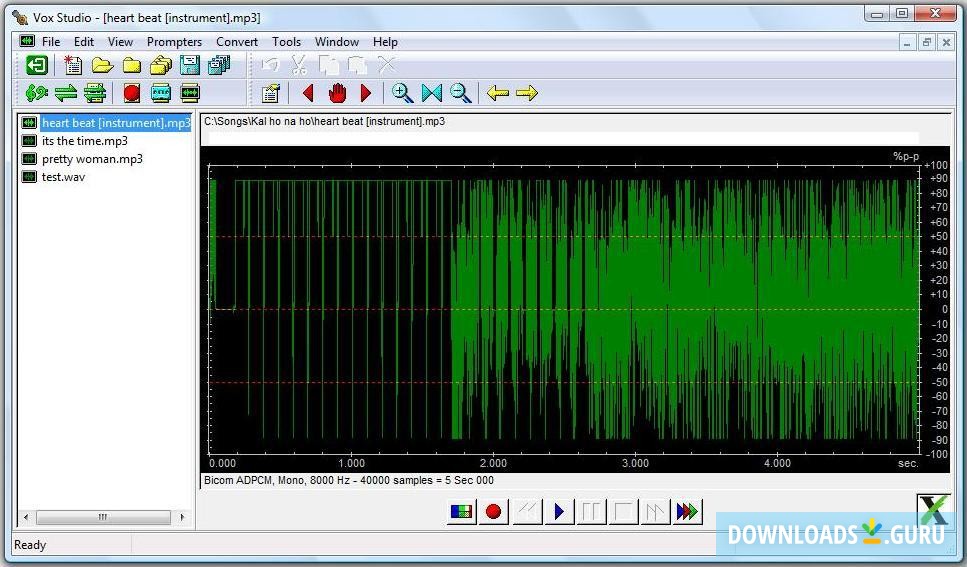Open the Convert menu

coord(237,42)
